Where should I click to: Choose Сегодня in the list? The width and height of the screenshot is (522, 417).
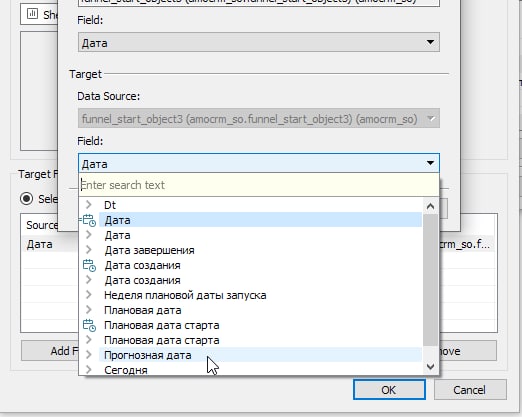(260, 370)
